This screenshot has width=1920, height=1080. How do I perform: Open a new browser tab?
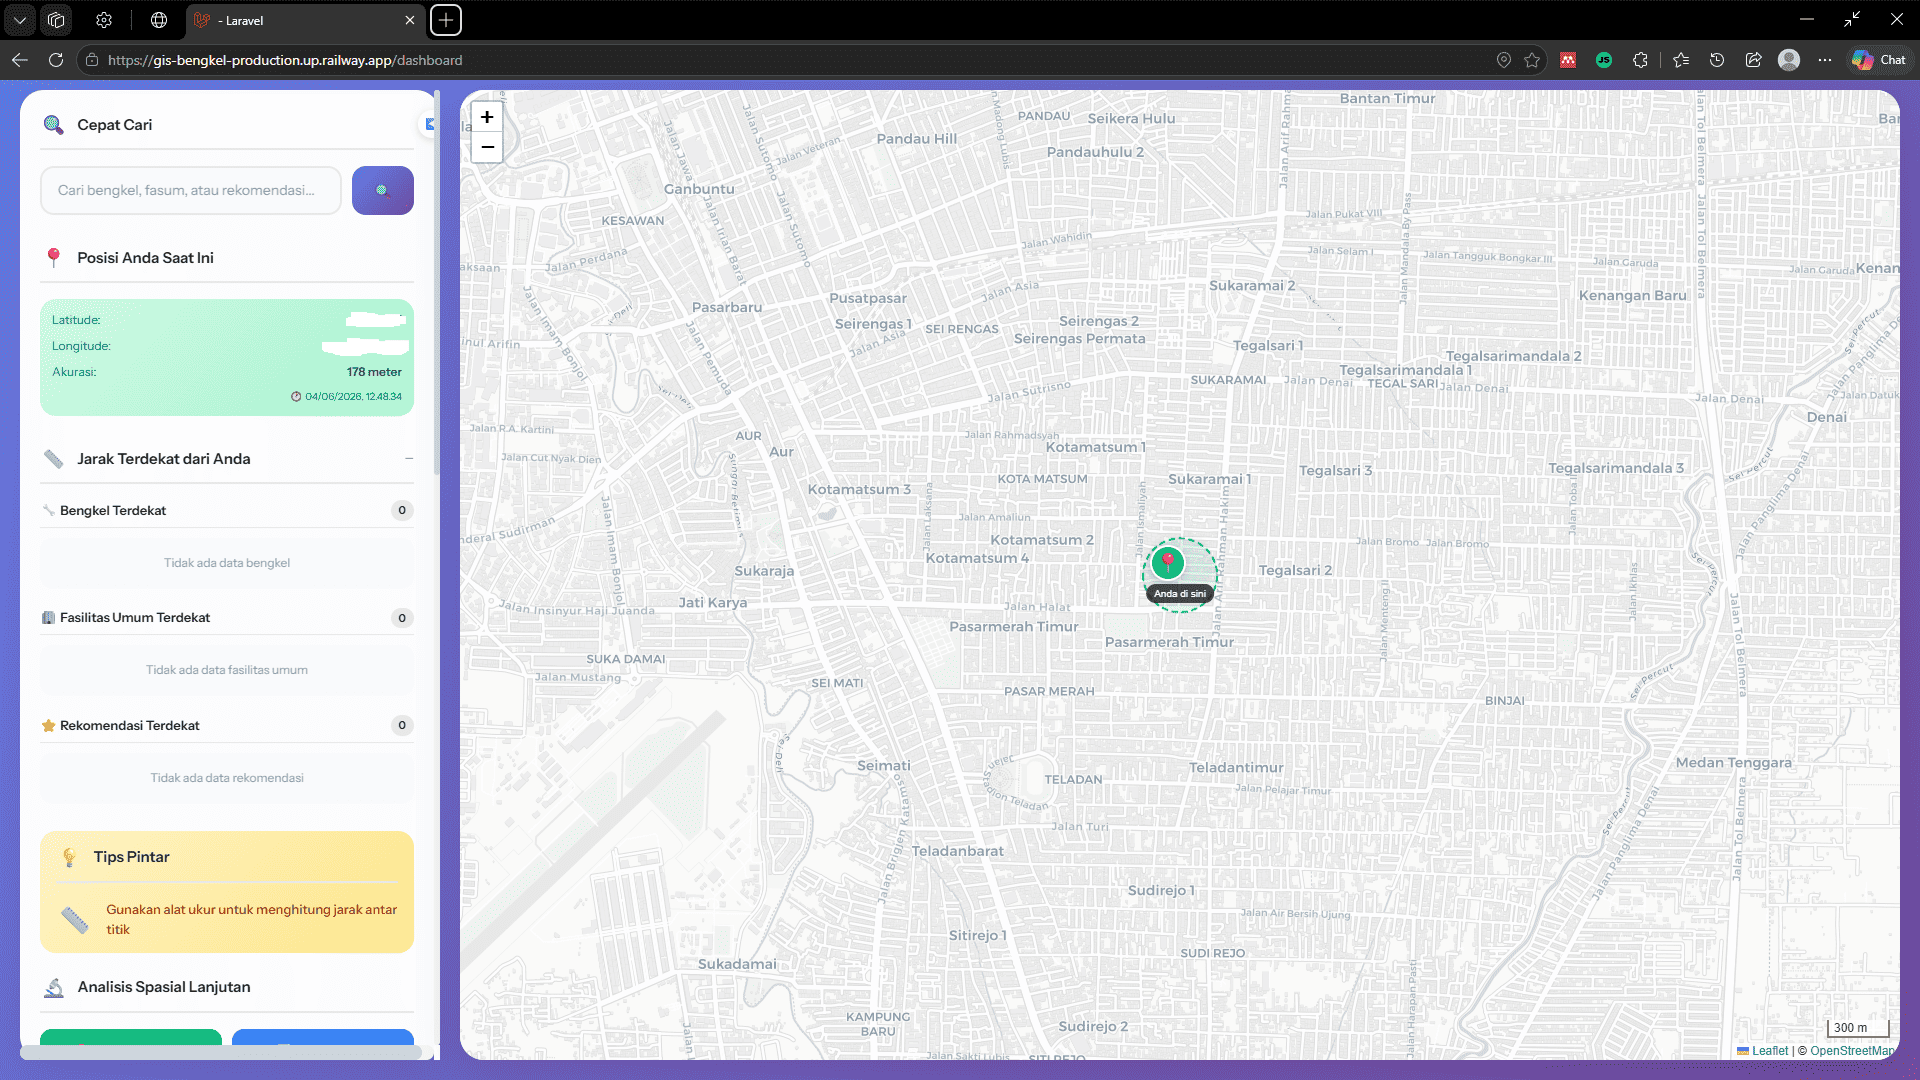click(x=446, y=20)
